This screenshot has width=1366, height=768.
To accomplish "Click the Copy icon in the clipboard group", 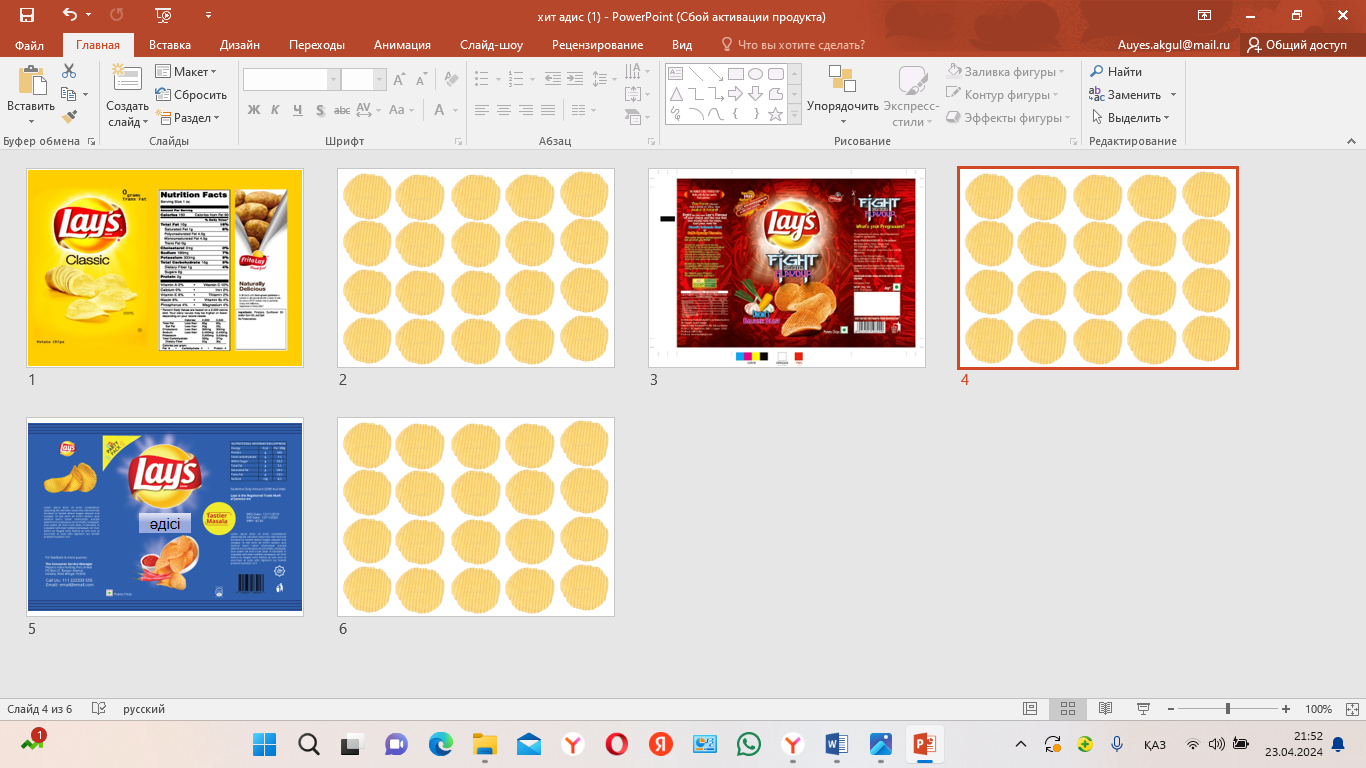I will point(69,94).
